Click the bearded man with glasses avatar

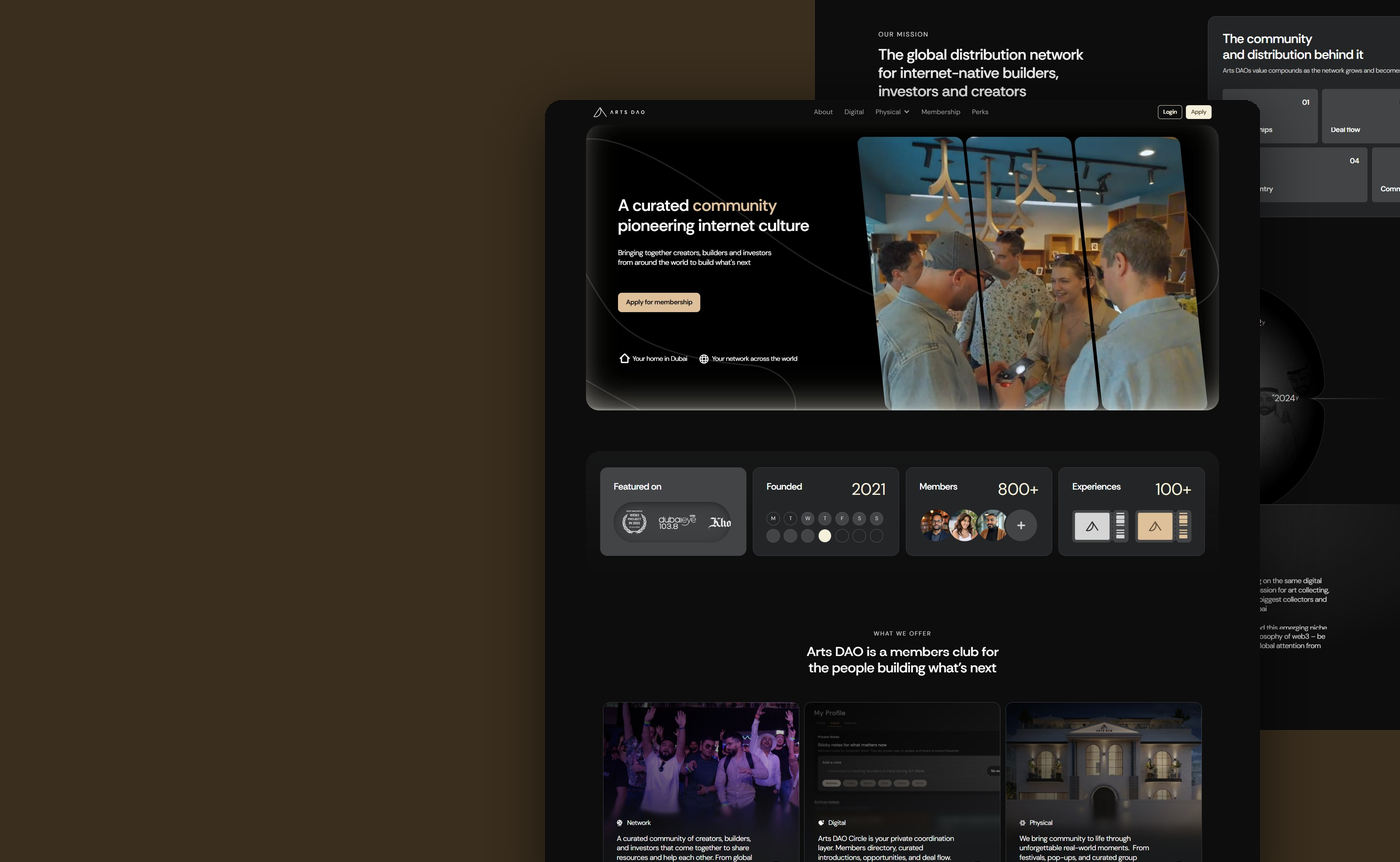click(935, 525)
